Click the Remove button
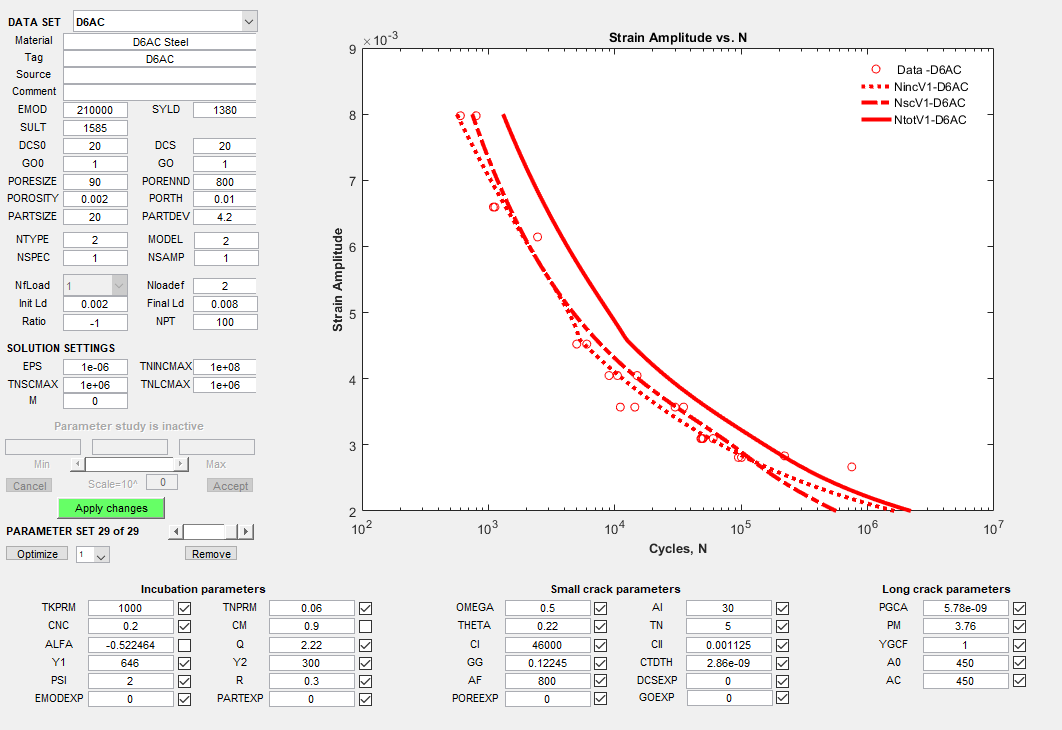Viewport: 1062px width, 730px height. [211, 554]
